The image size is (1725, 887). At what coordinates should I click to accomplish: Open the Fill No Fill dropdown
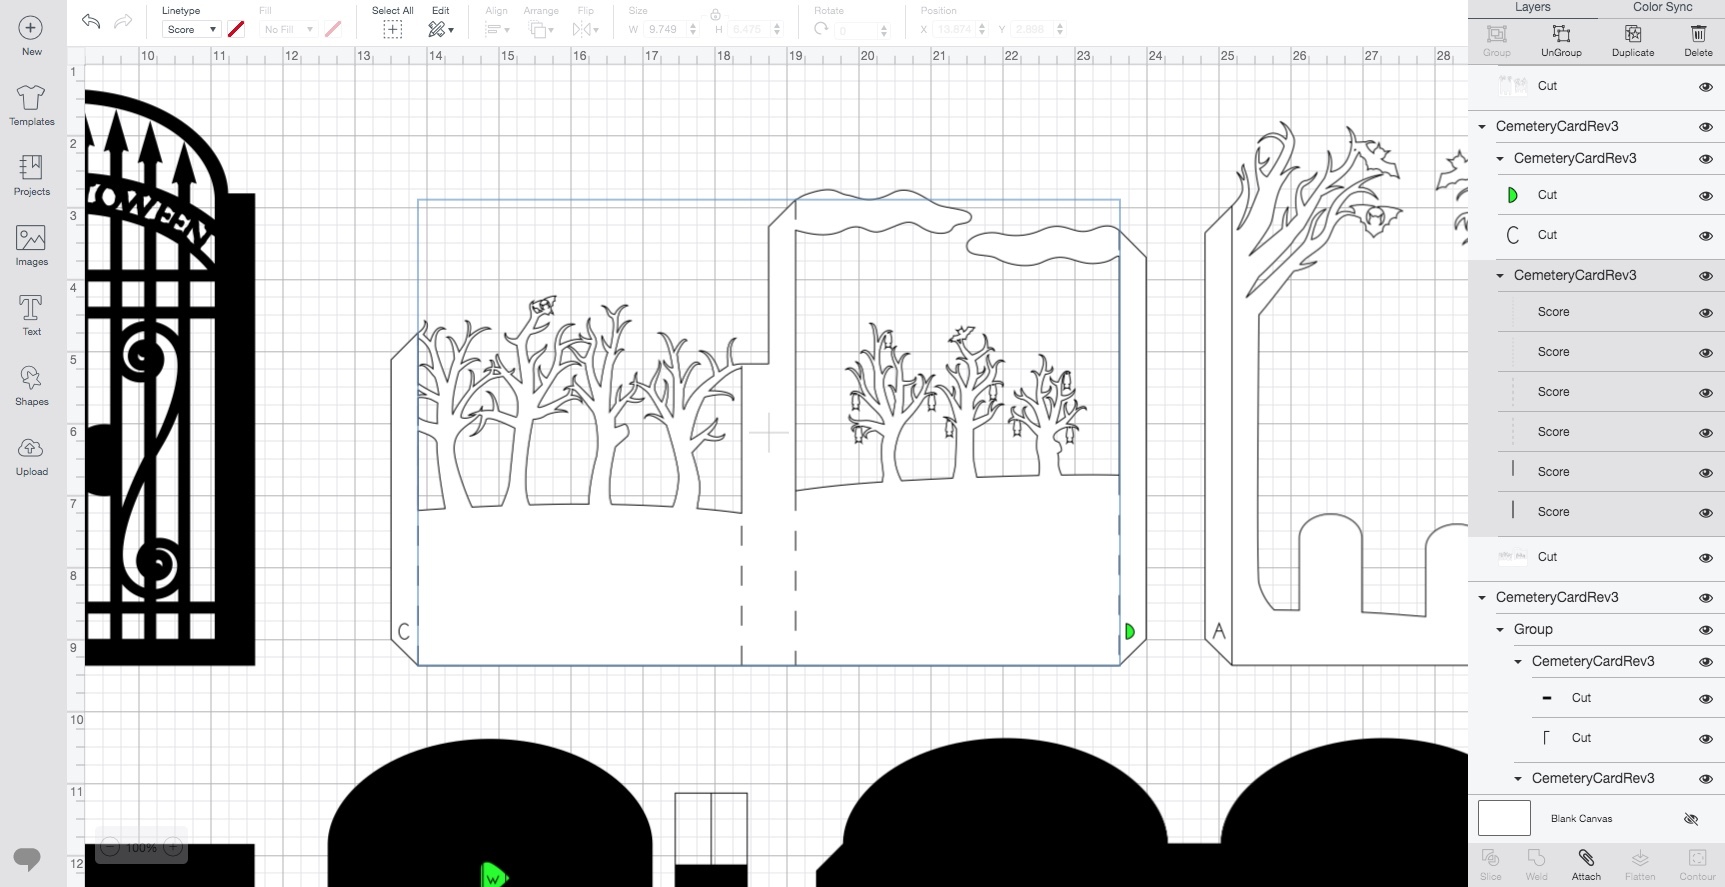[x=288, y=30]
